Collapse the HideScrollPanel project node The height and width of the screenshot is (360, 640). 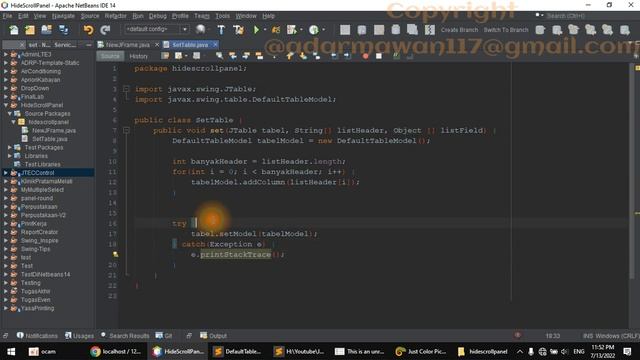[x=6, y=105]
